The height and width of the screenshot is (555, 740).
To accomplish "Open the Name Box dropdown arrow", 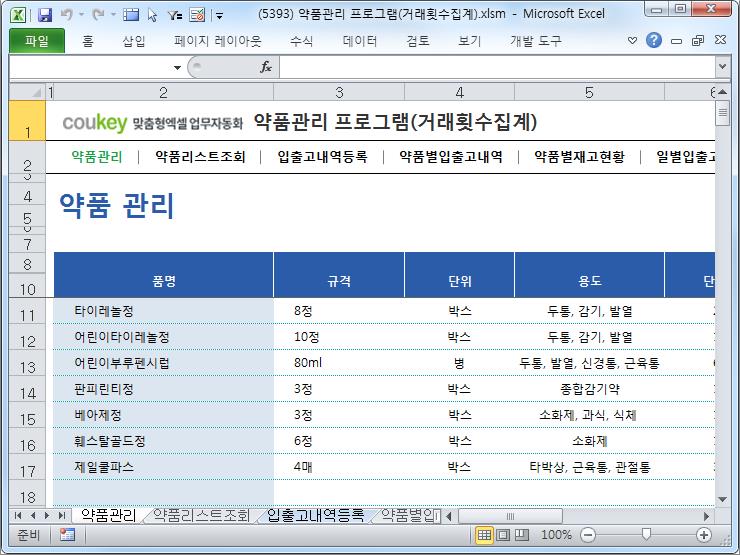I will (177, 67).
